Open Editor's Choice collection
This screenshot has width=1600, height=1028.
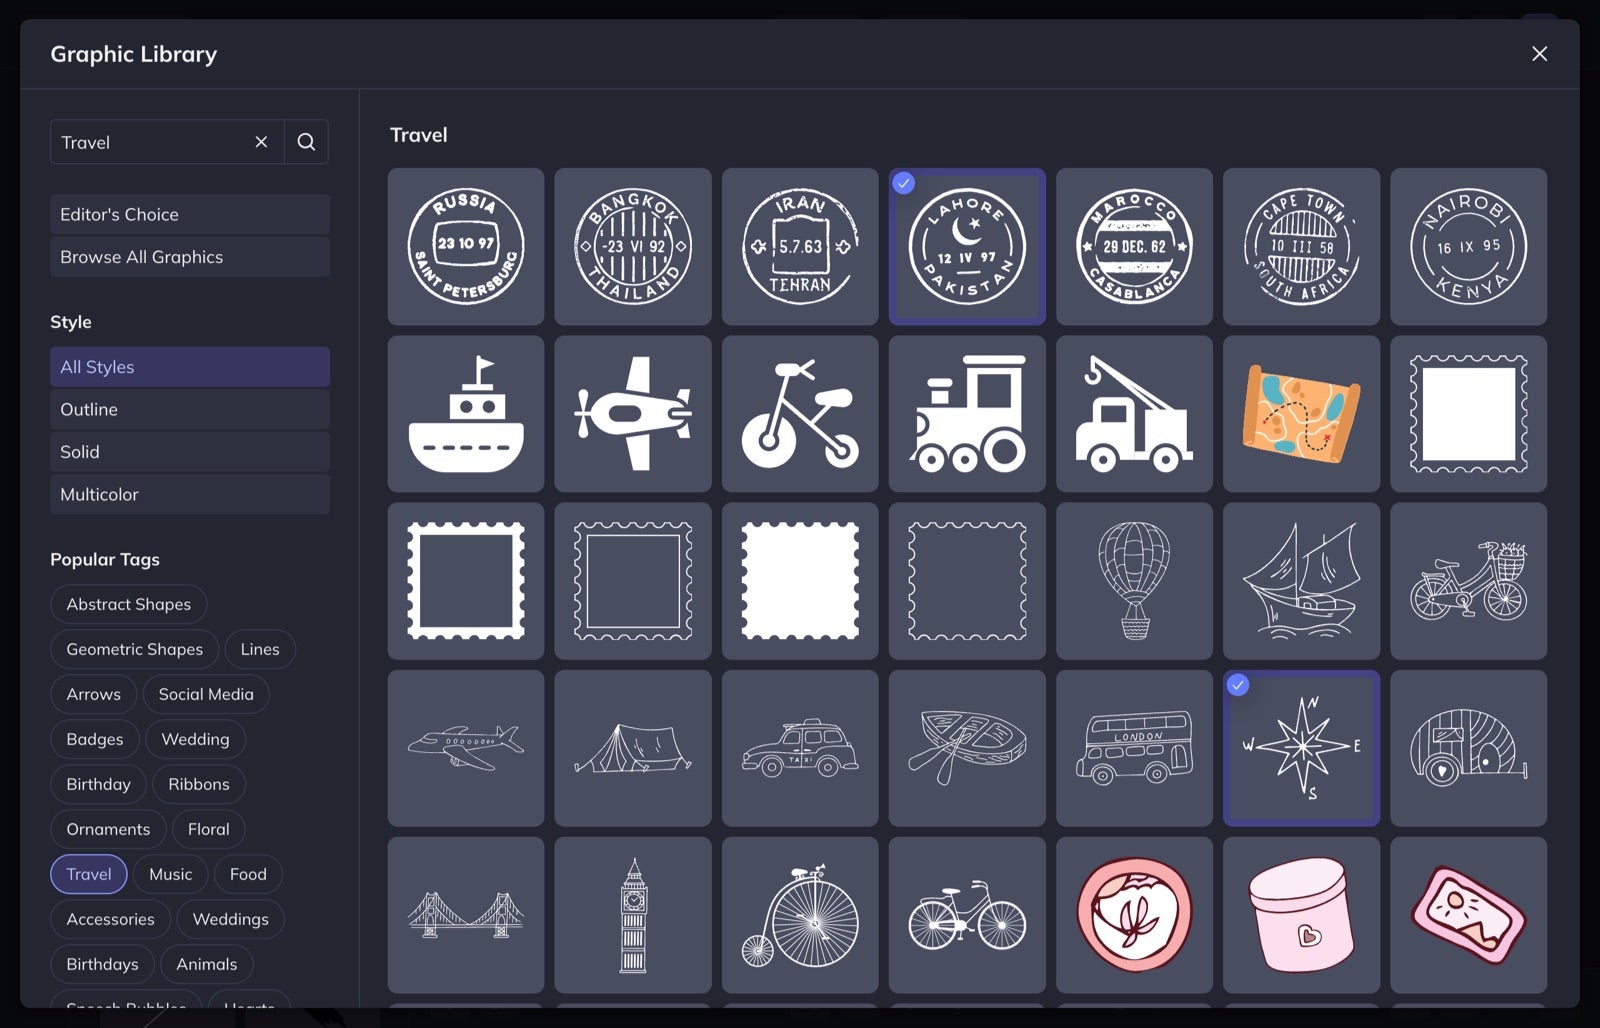[x=190, y=214]
